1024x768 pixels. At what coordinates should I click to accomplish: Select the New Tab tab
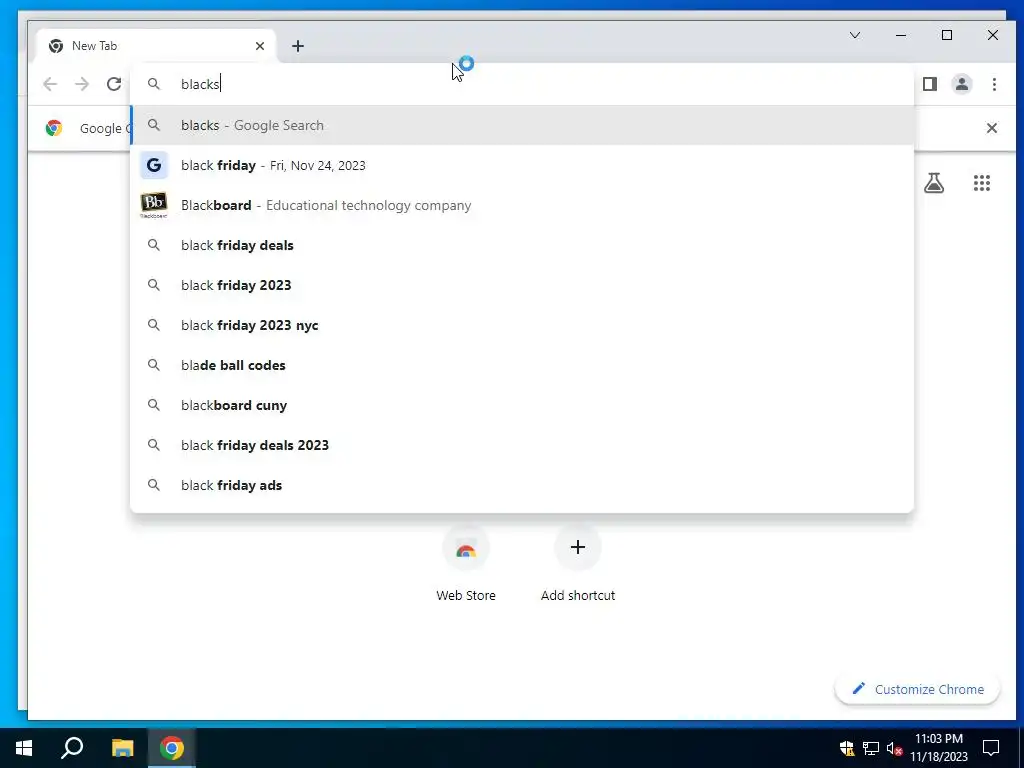[157, 46]
